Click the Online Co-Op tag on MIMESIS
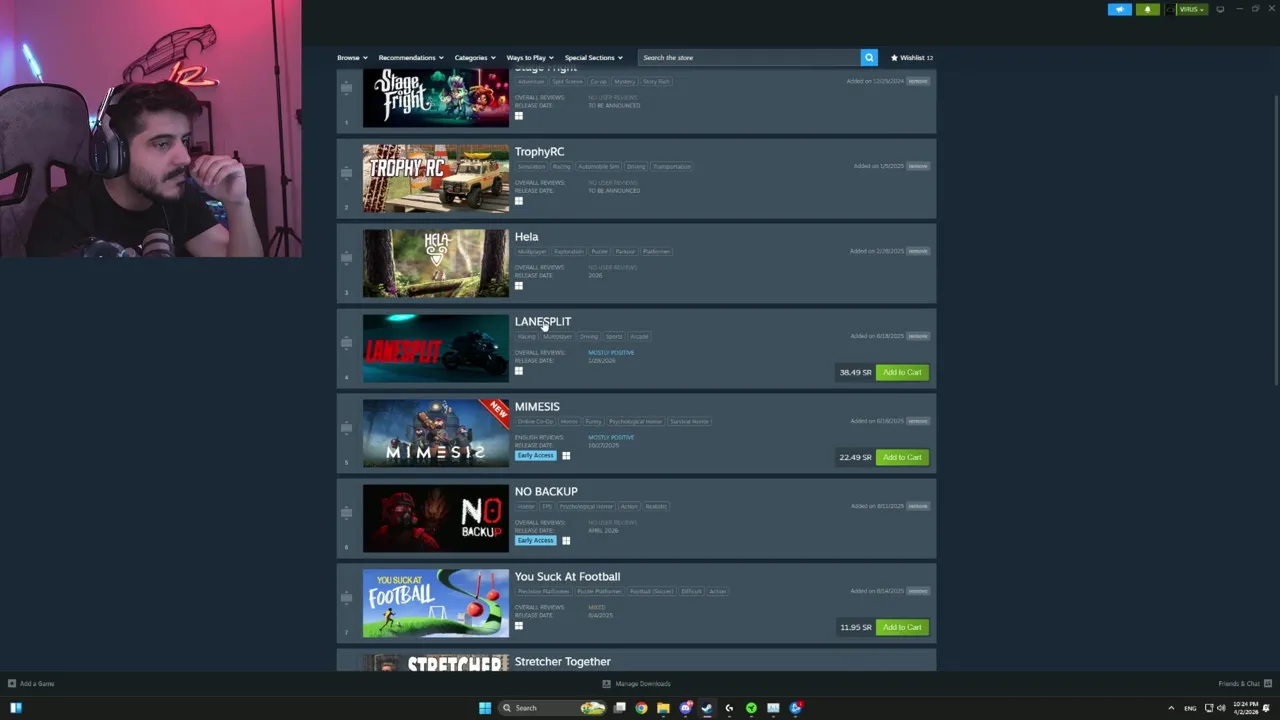This screenshot has width=1280, height=720. 536,421
